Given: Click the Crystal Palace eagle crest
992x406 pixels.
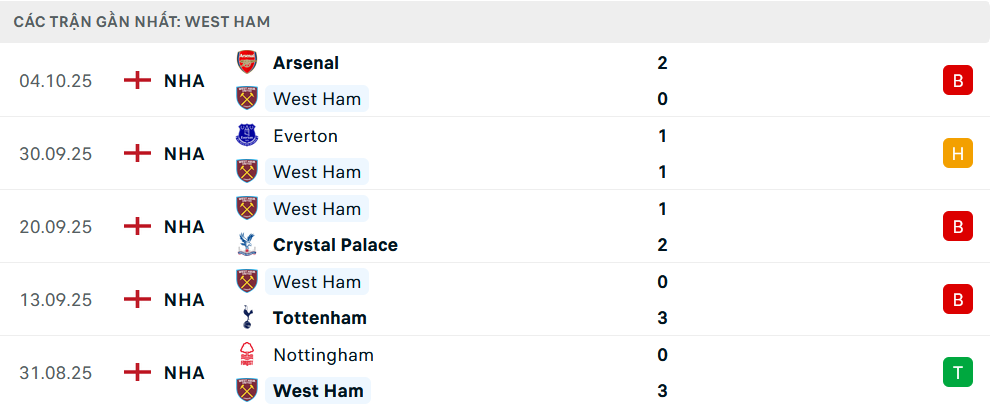Looking at the screenshot, I should tap(246, 245).
